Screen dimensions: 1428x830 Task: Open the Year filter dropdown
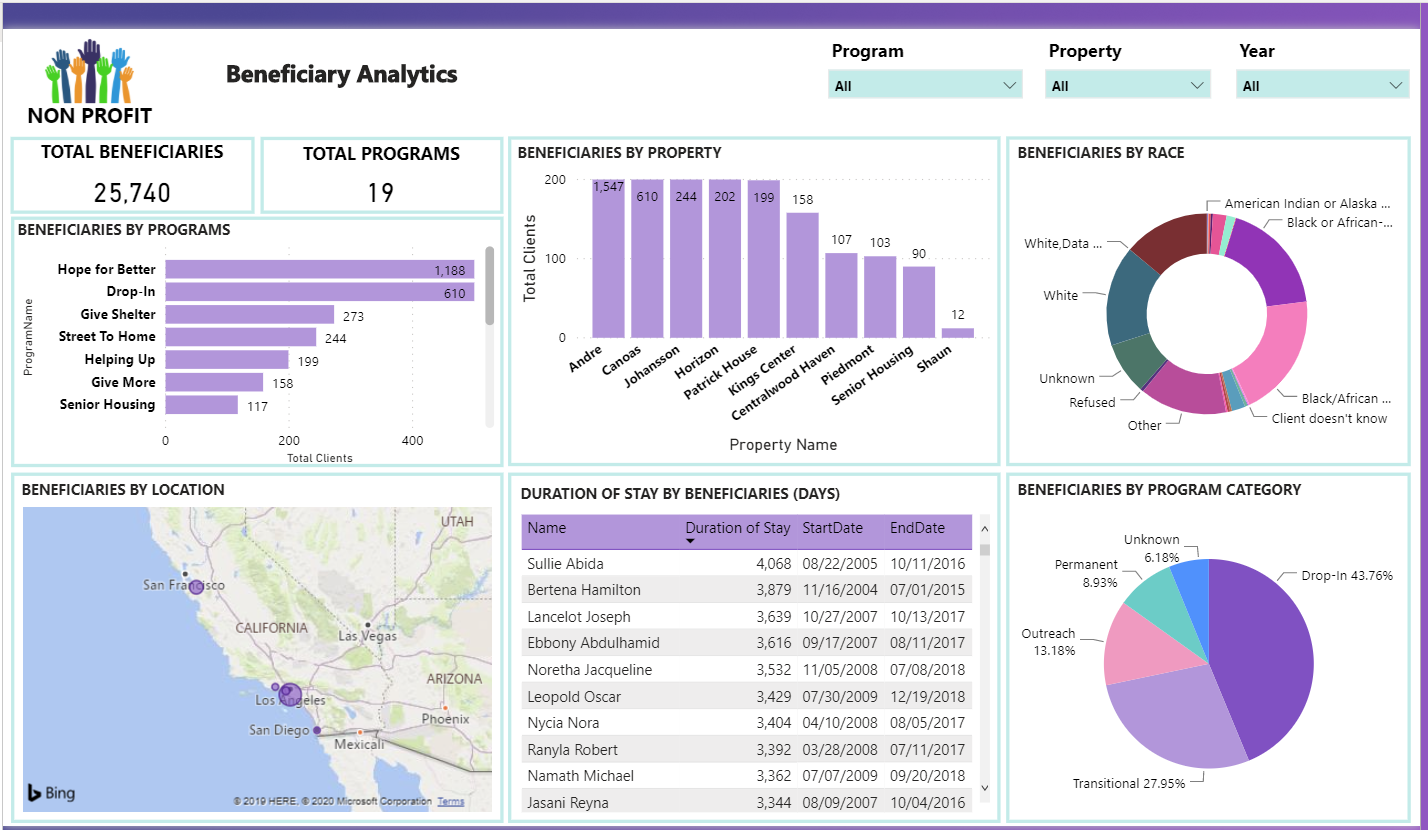pos(1323,85)
